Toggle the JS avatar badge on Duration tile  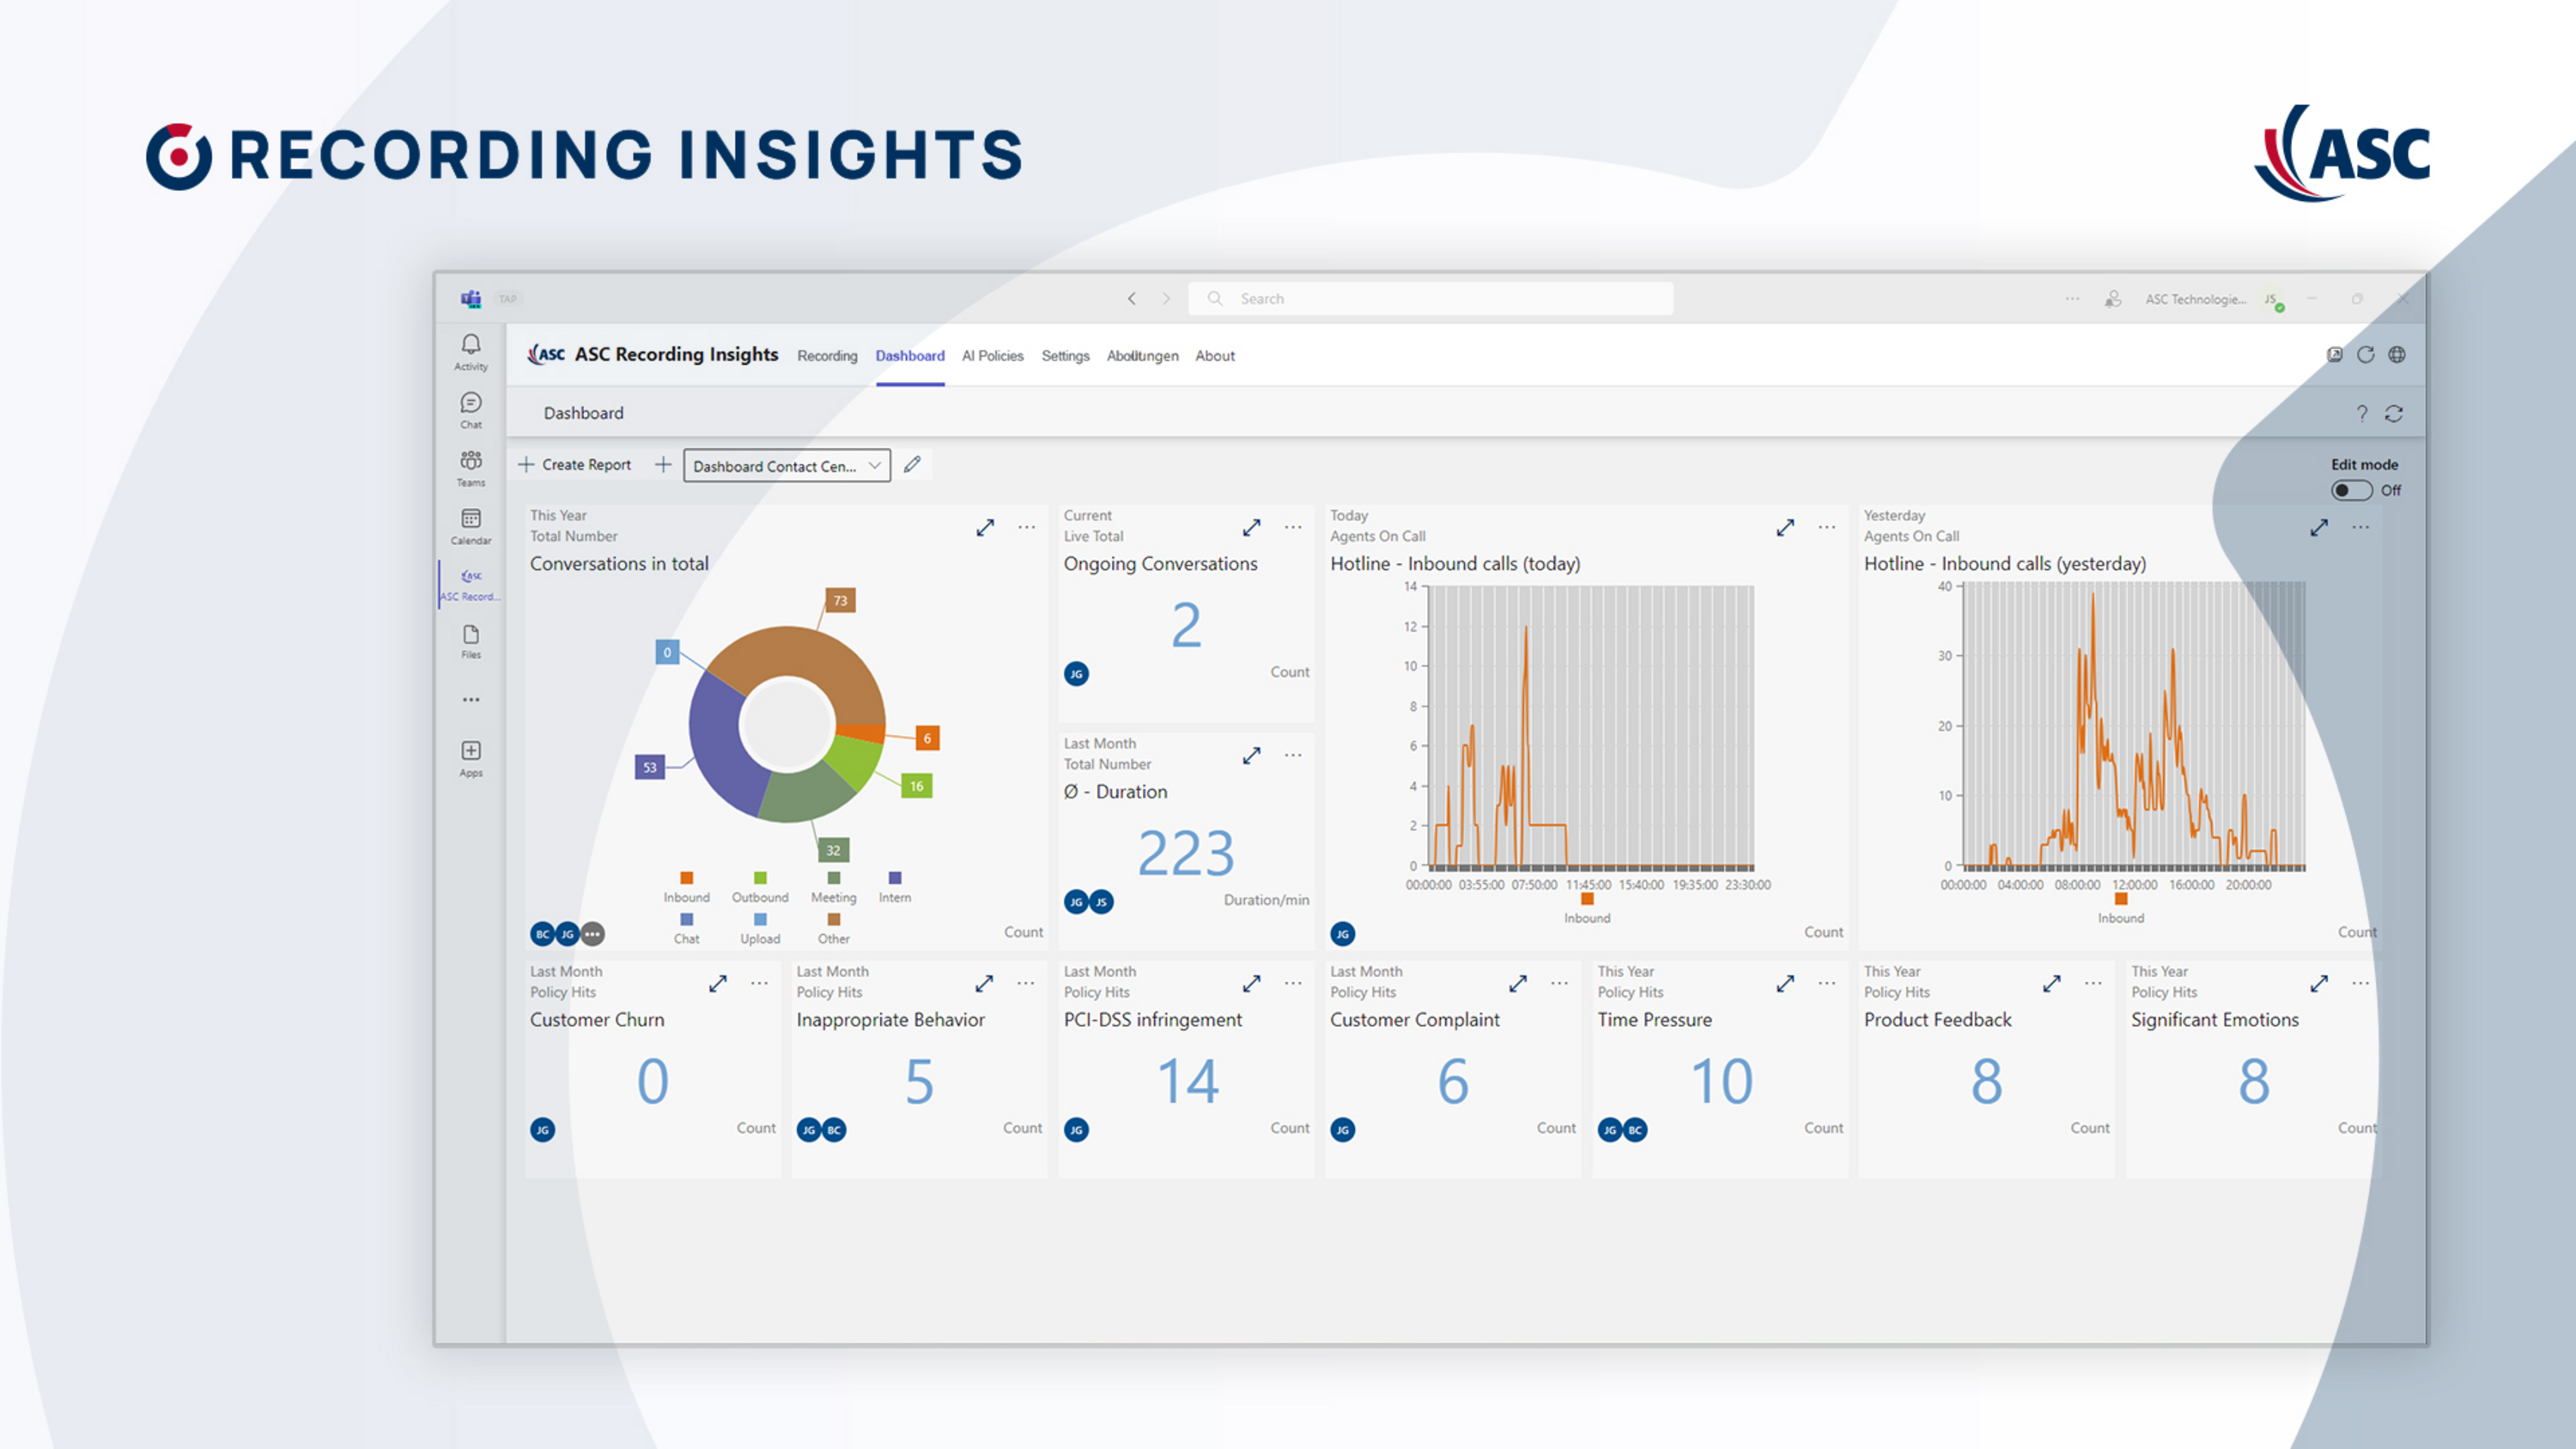point(1100,901)
